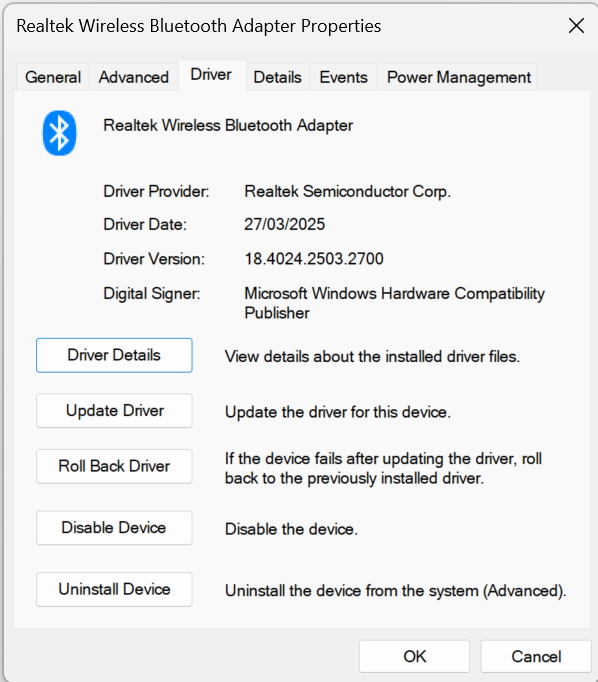Click the roll back description starting 'If the device fails'
598x682 pixels.
(383, 468)
